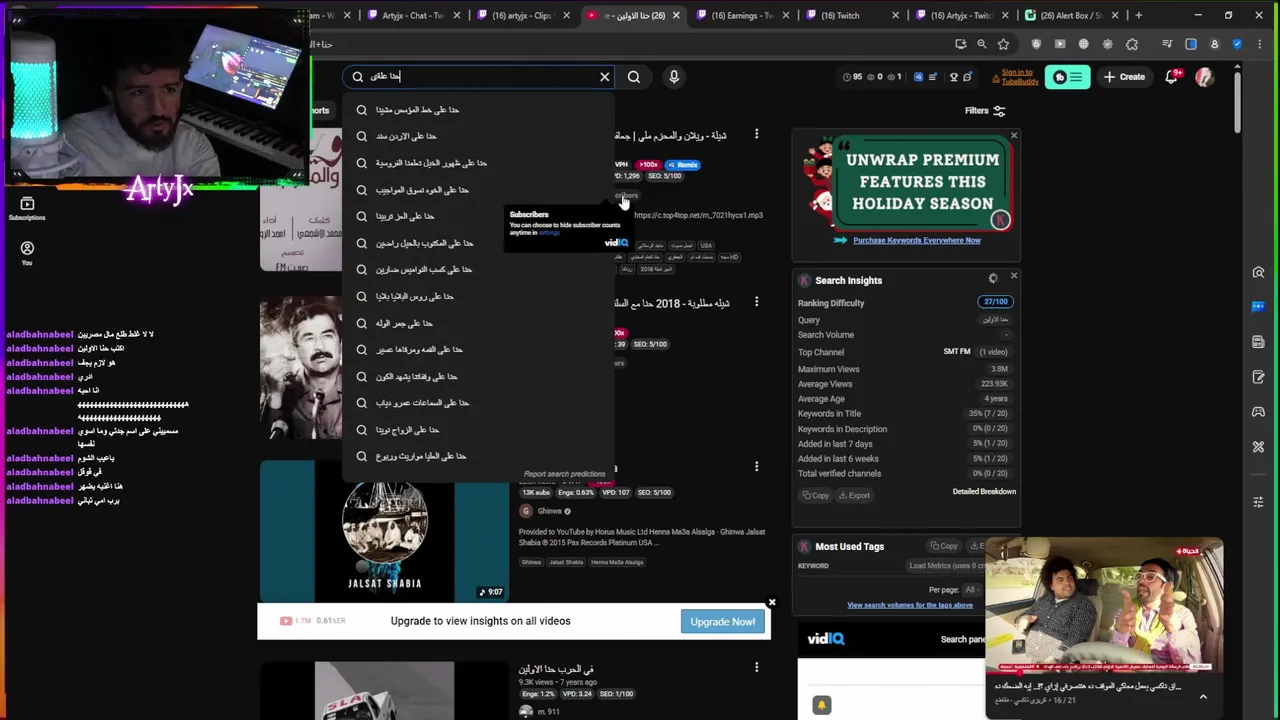This screenshot has height=720, width=1280.
Task: Open the m. 911 channel link
Action: click(548, 712)
